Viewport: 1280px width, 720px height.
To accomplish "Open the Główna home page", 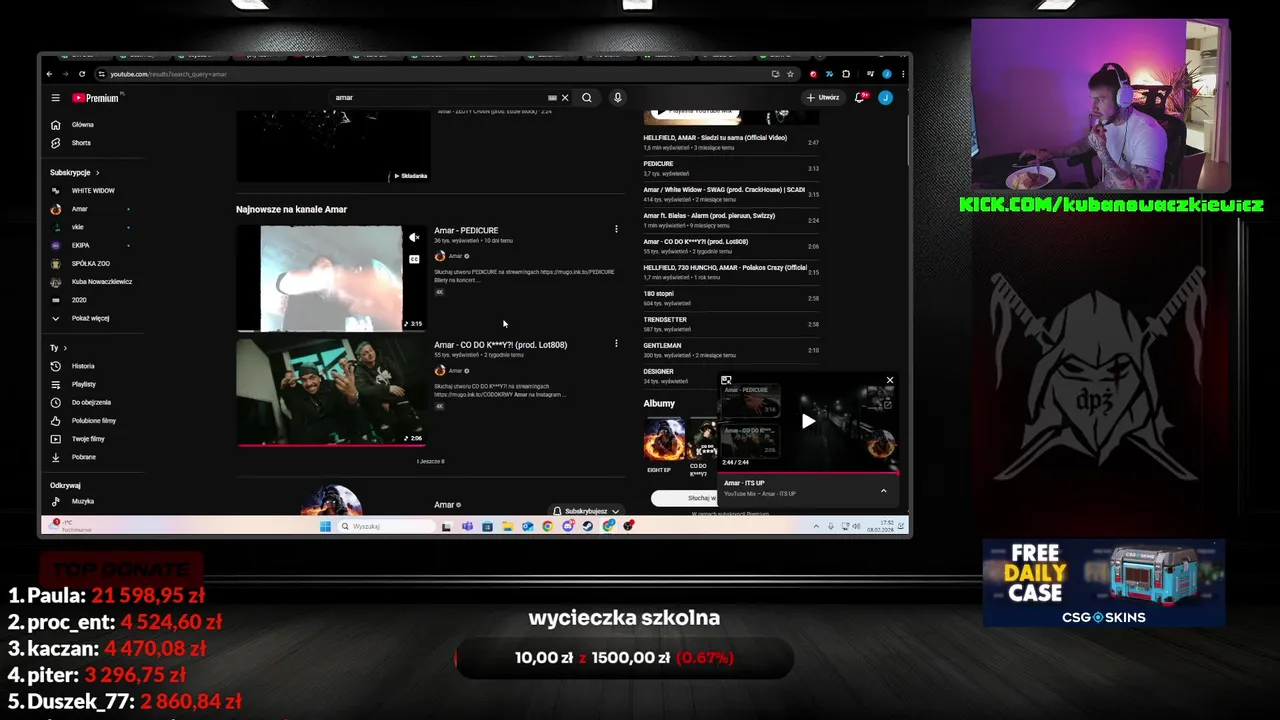I will [83, 125].
